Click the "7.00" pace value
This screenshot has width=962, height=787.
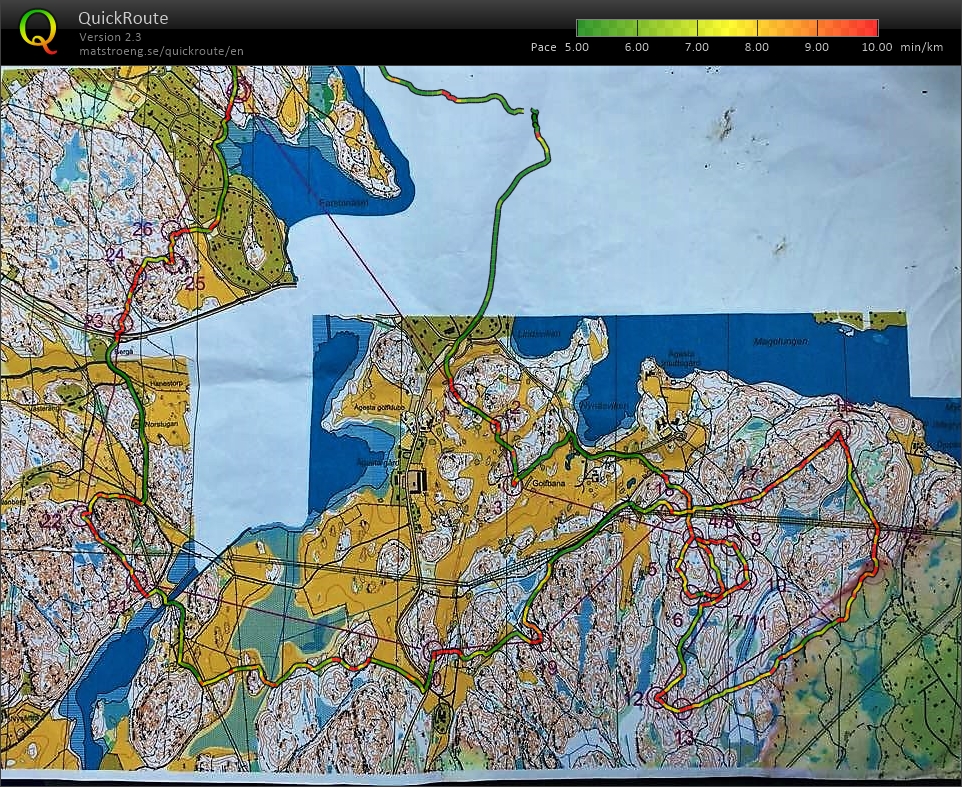(696, 47)
